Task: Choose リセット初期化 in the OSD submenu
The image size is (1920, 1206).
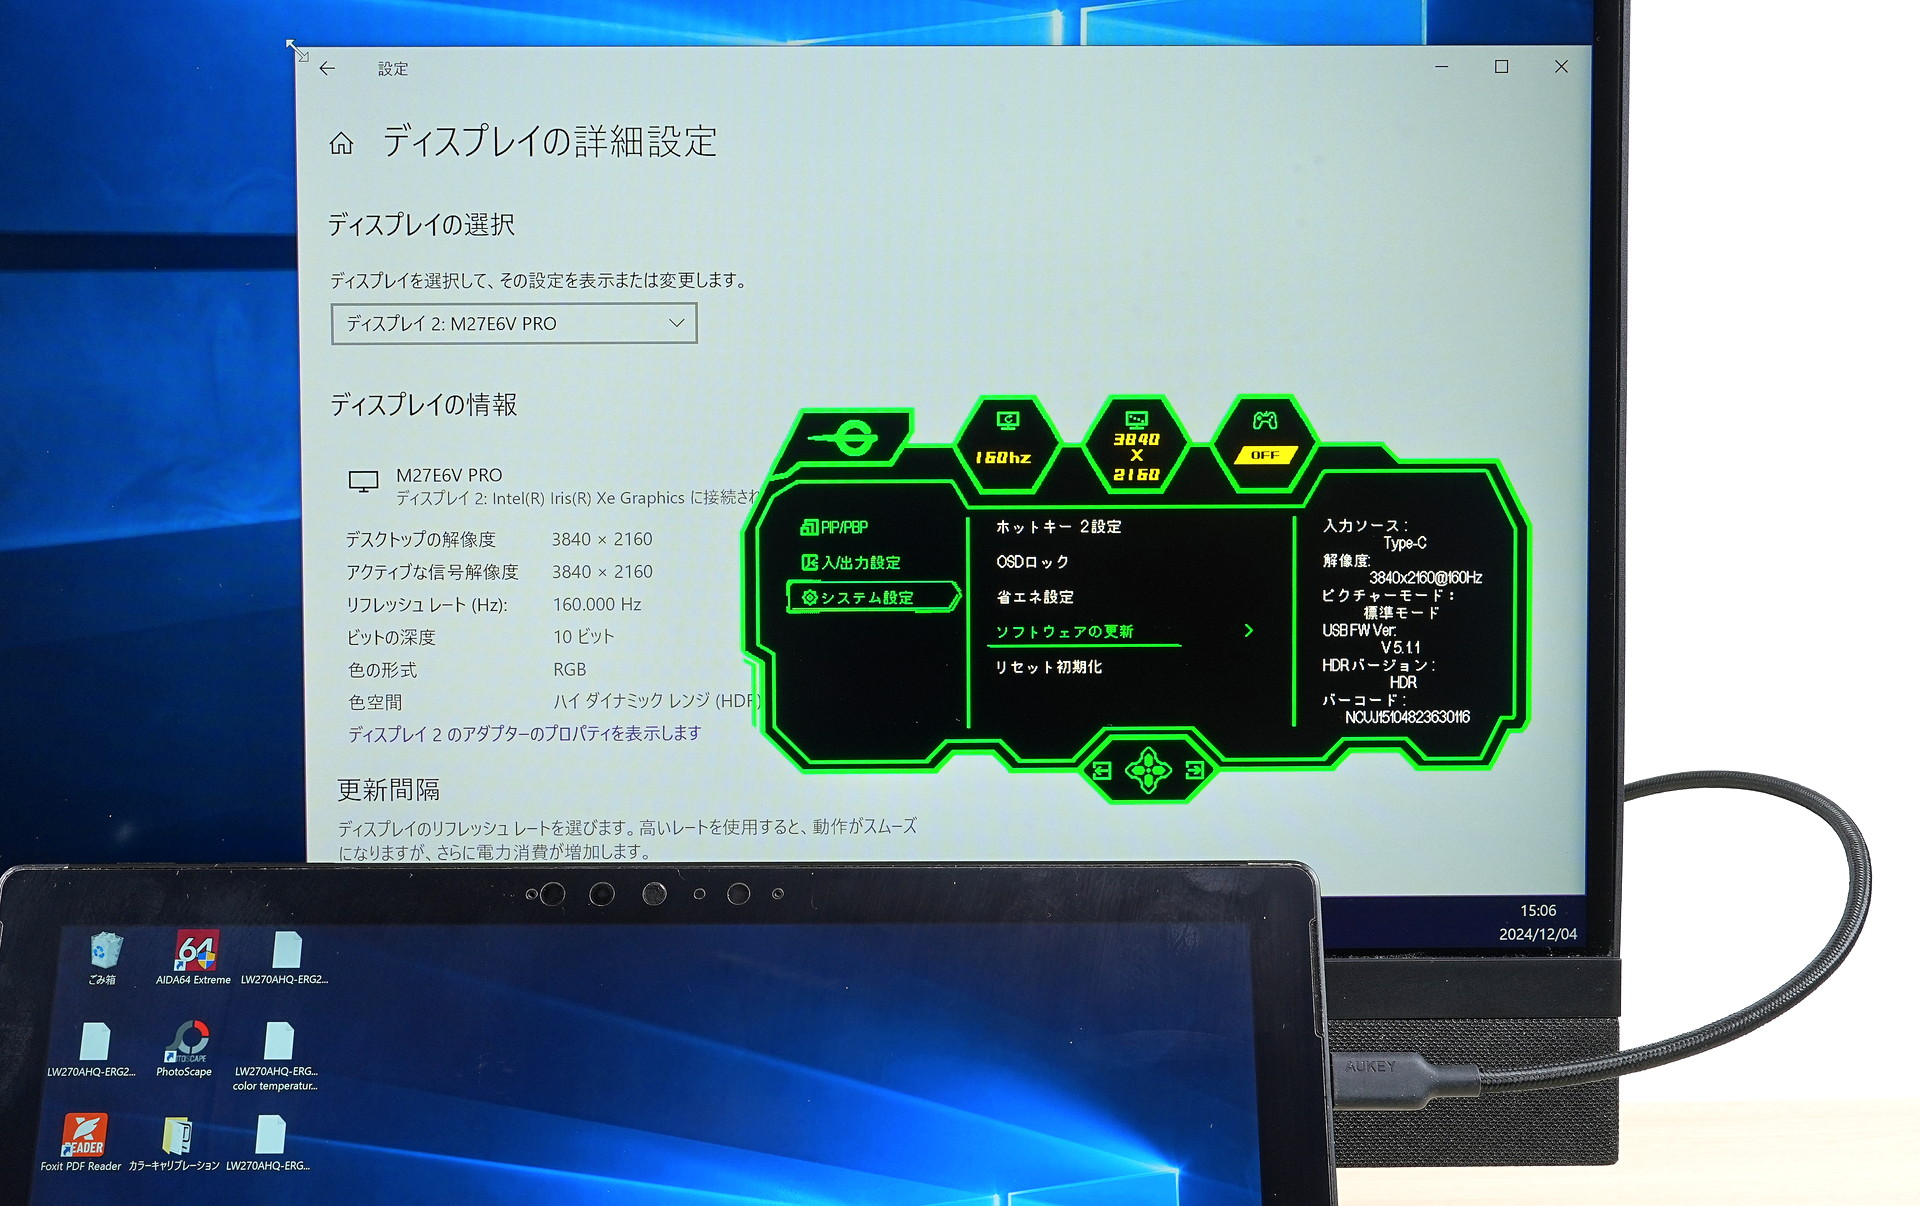Action: [x=1048, y=667]
